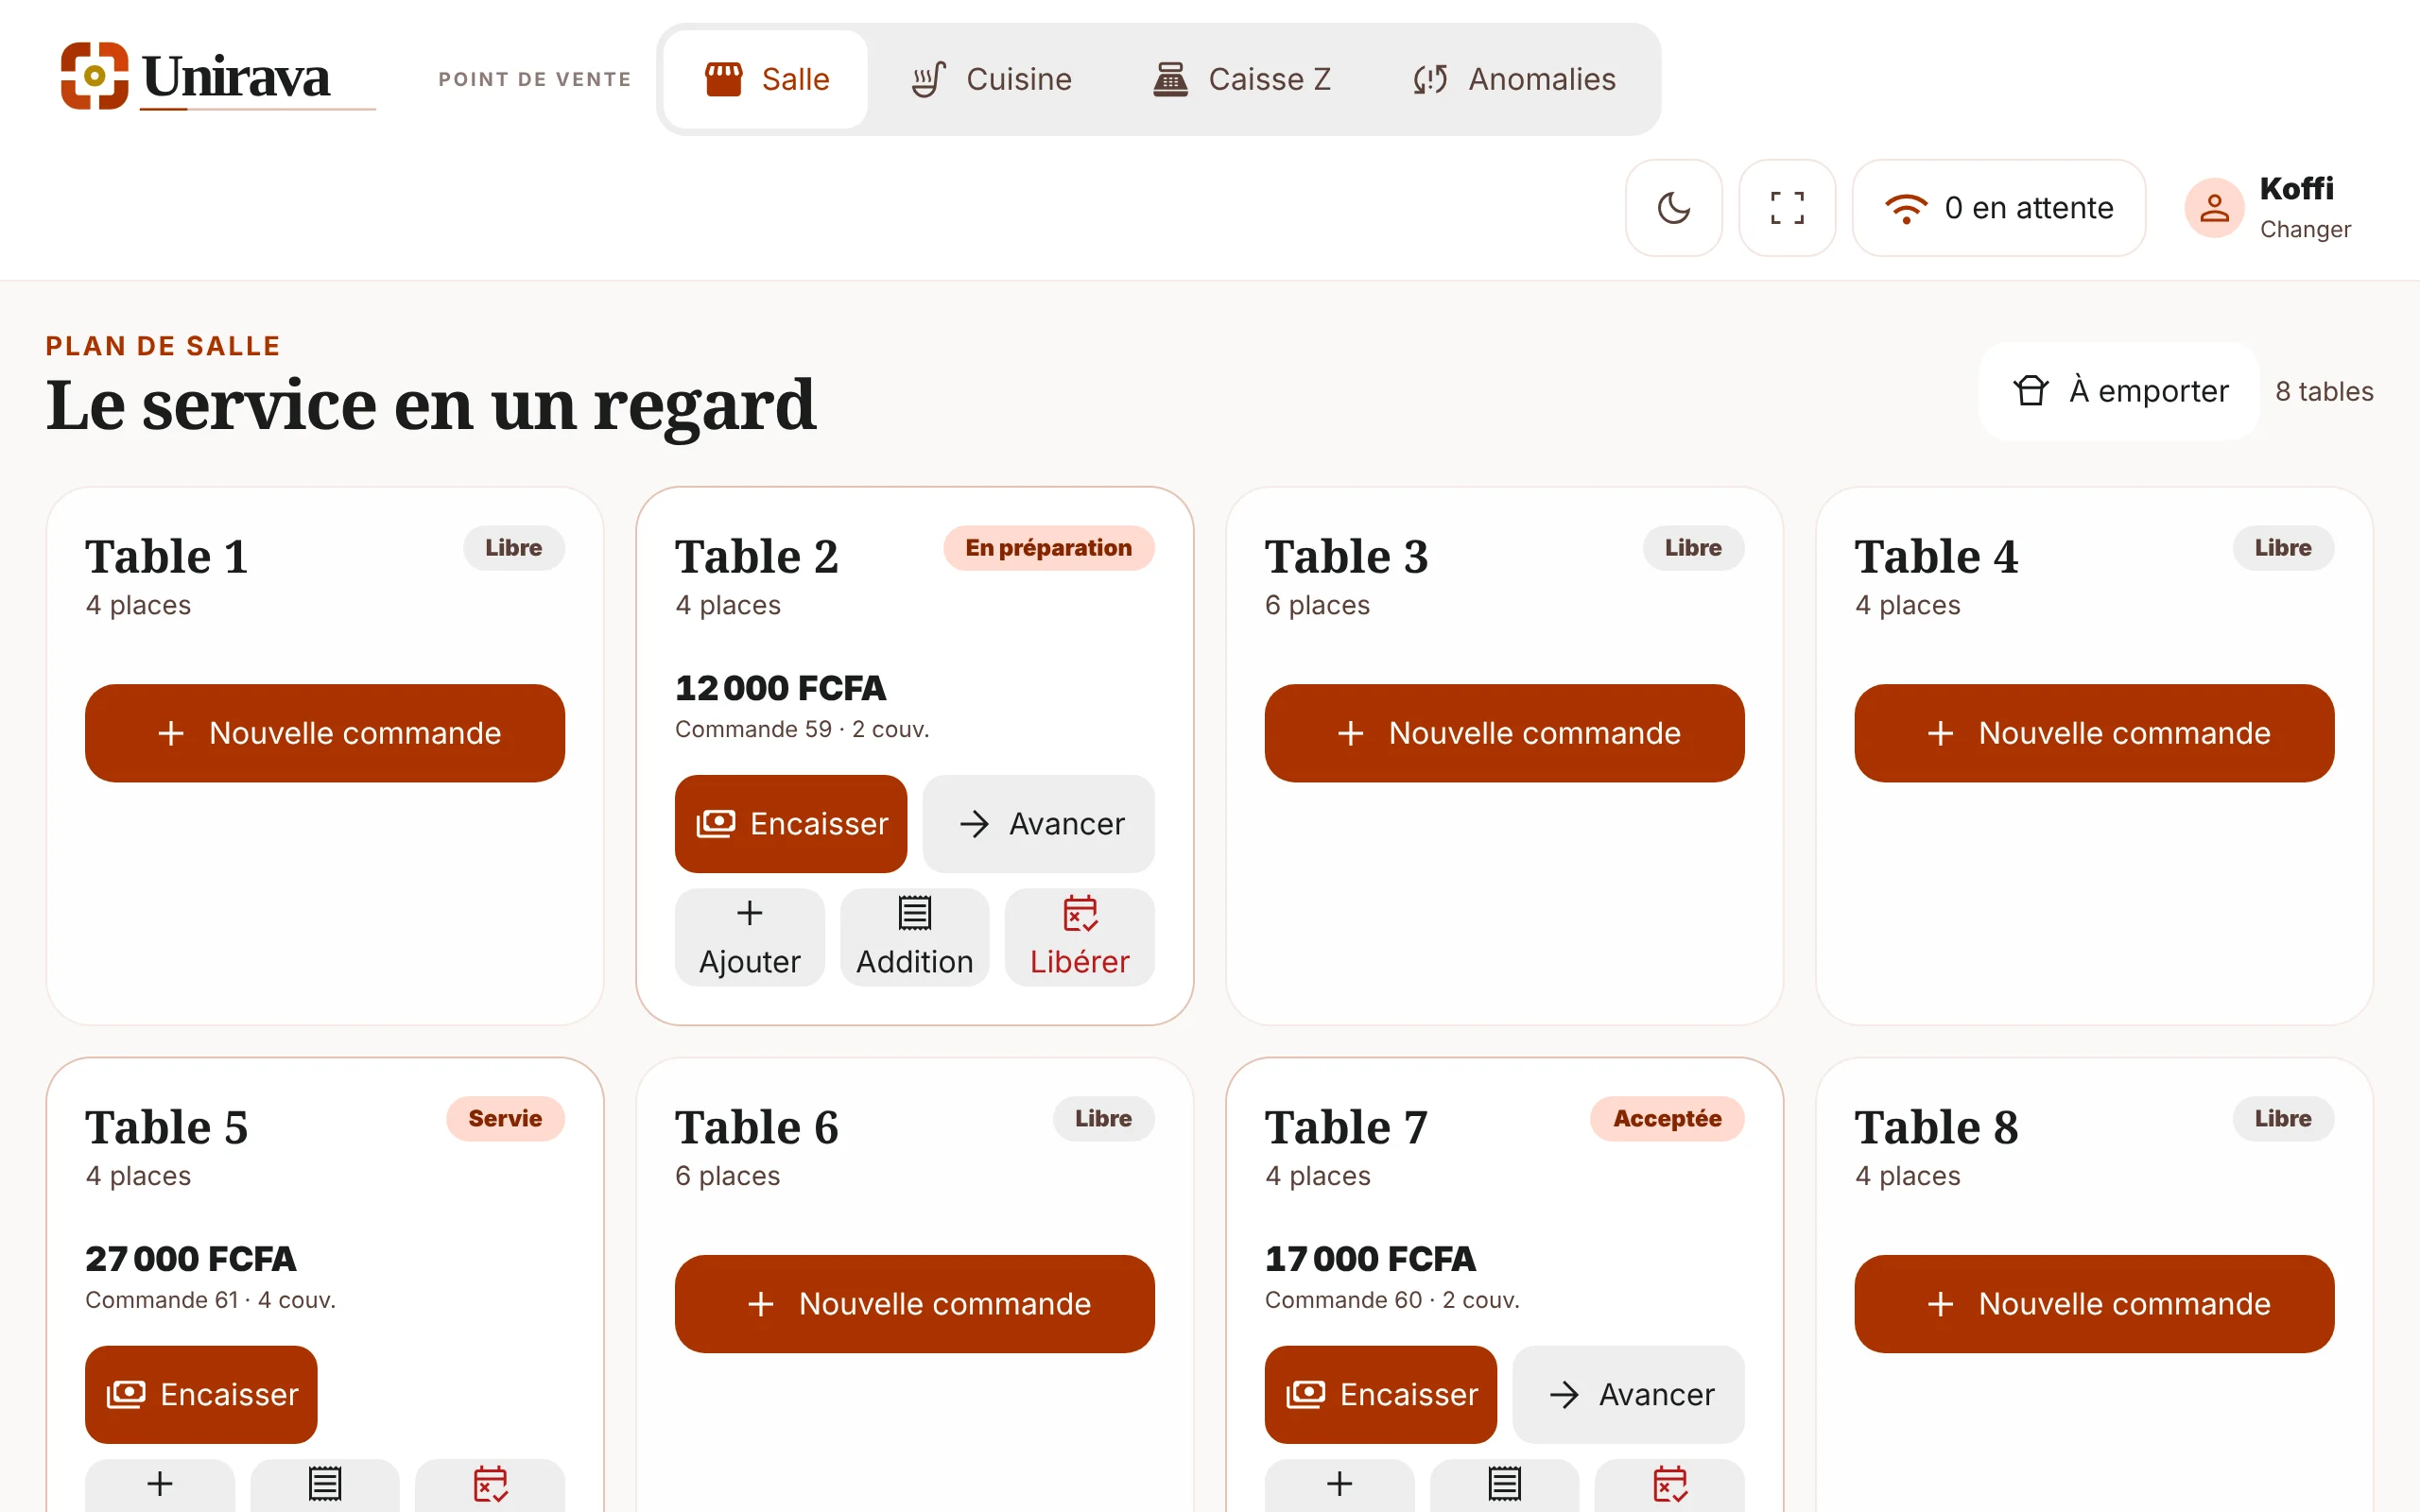Screen dimensions: 2420x1512
Task: Open the Unirava logo home
Action: point(218,77)
